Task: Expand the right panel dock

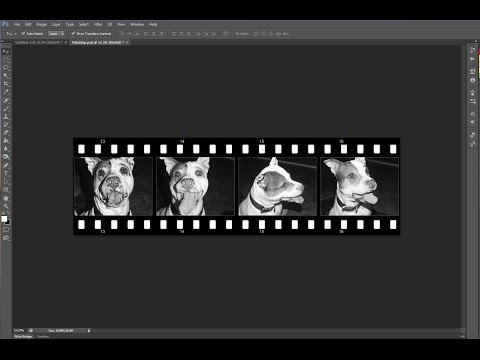Action: point(476,41)
